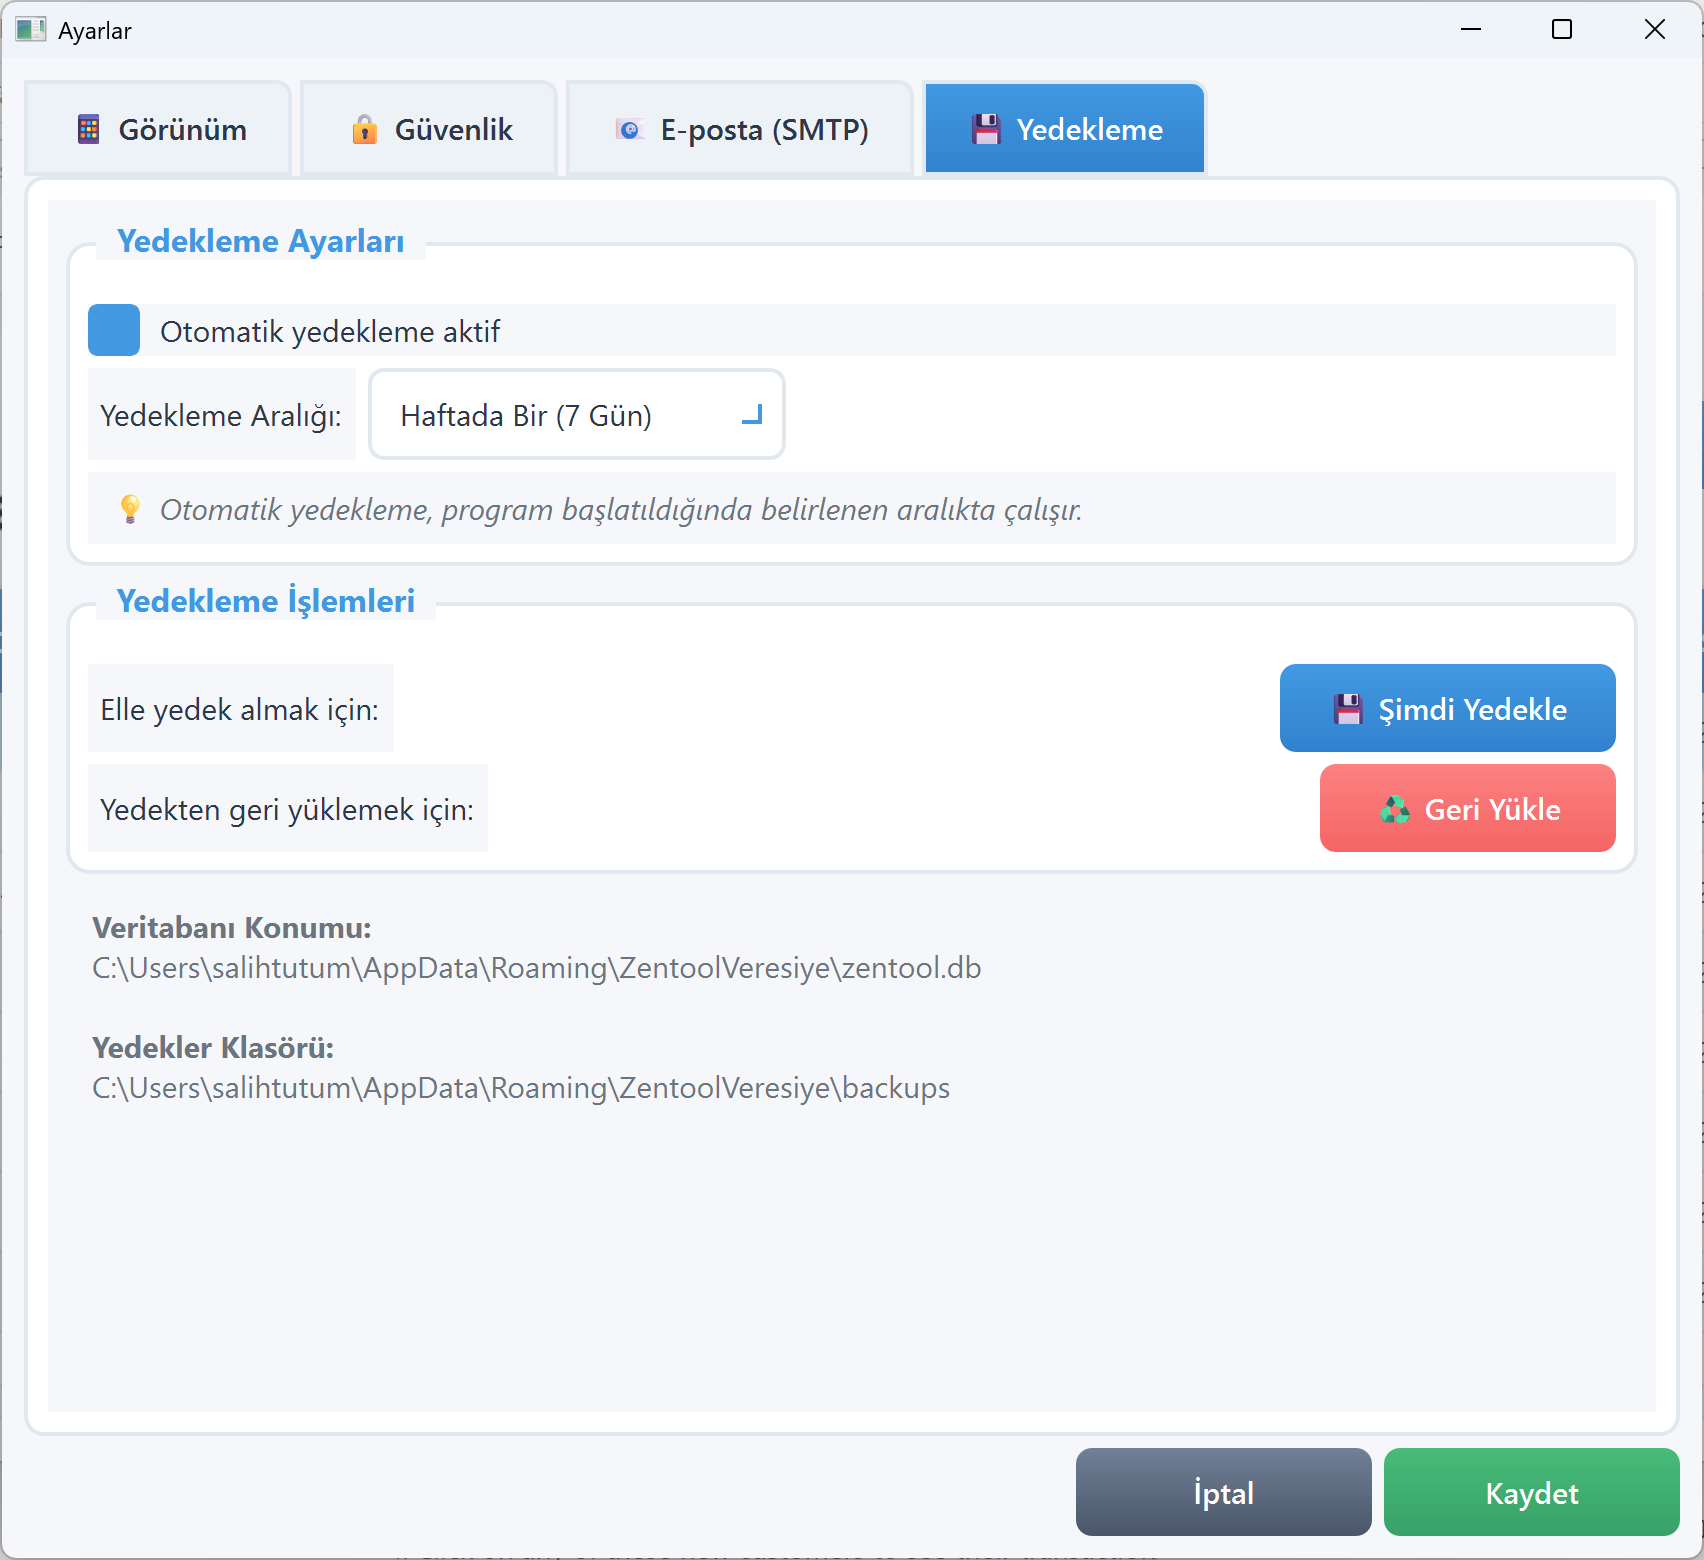1704x1560 pixels.
Task: Click the floppy disk icon on Yedekleme tab
Action: (986, 129)
